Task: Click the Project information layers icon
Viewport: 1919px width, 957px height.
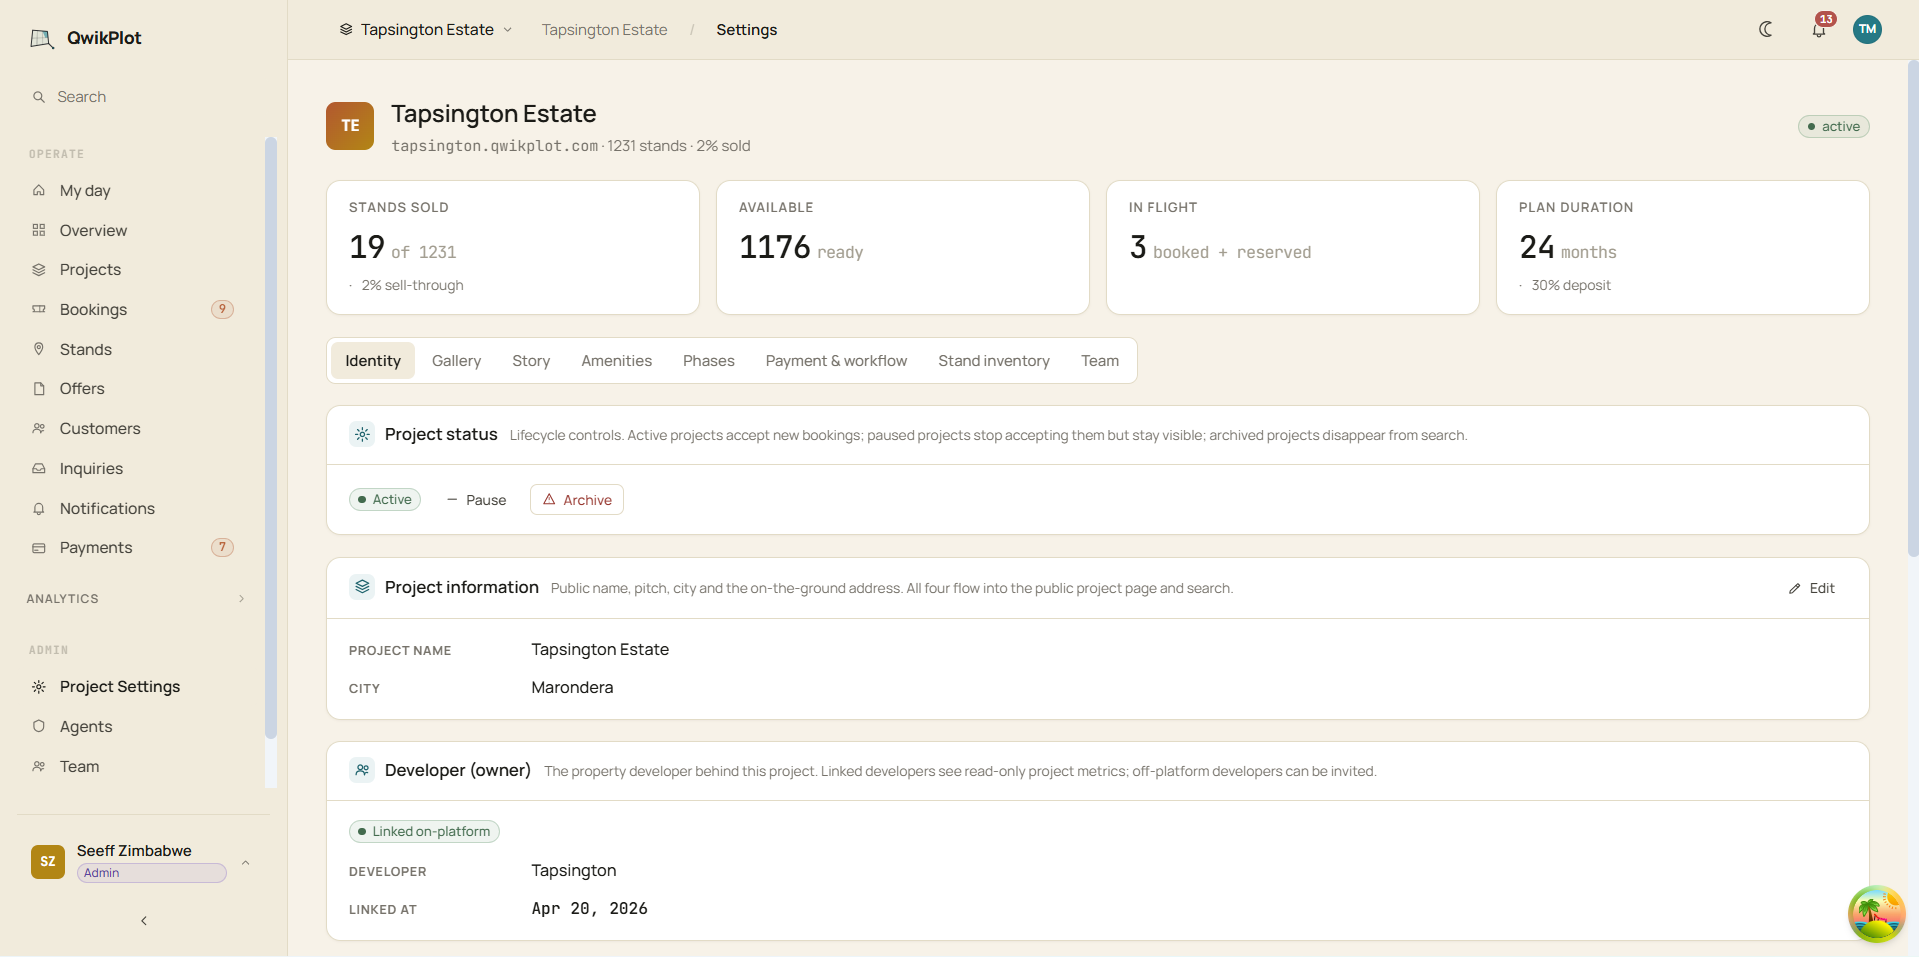Action: click(x=362, y=587)
